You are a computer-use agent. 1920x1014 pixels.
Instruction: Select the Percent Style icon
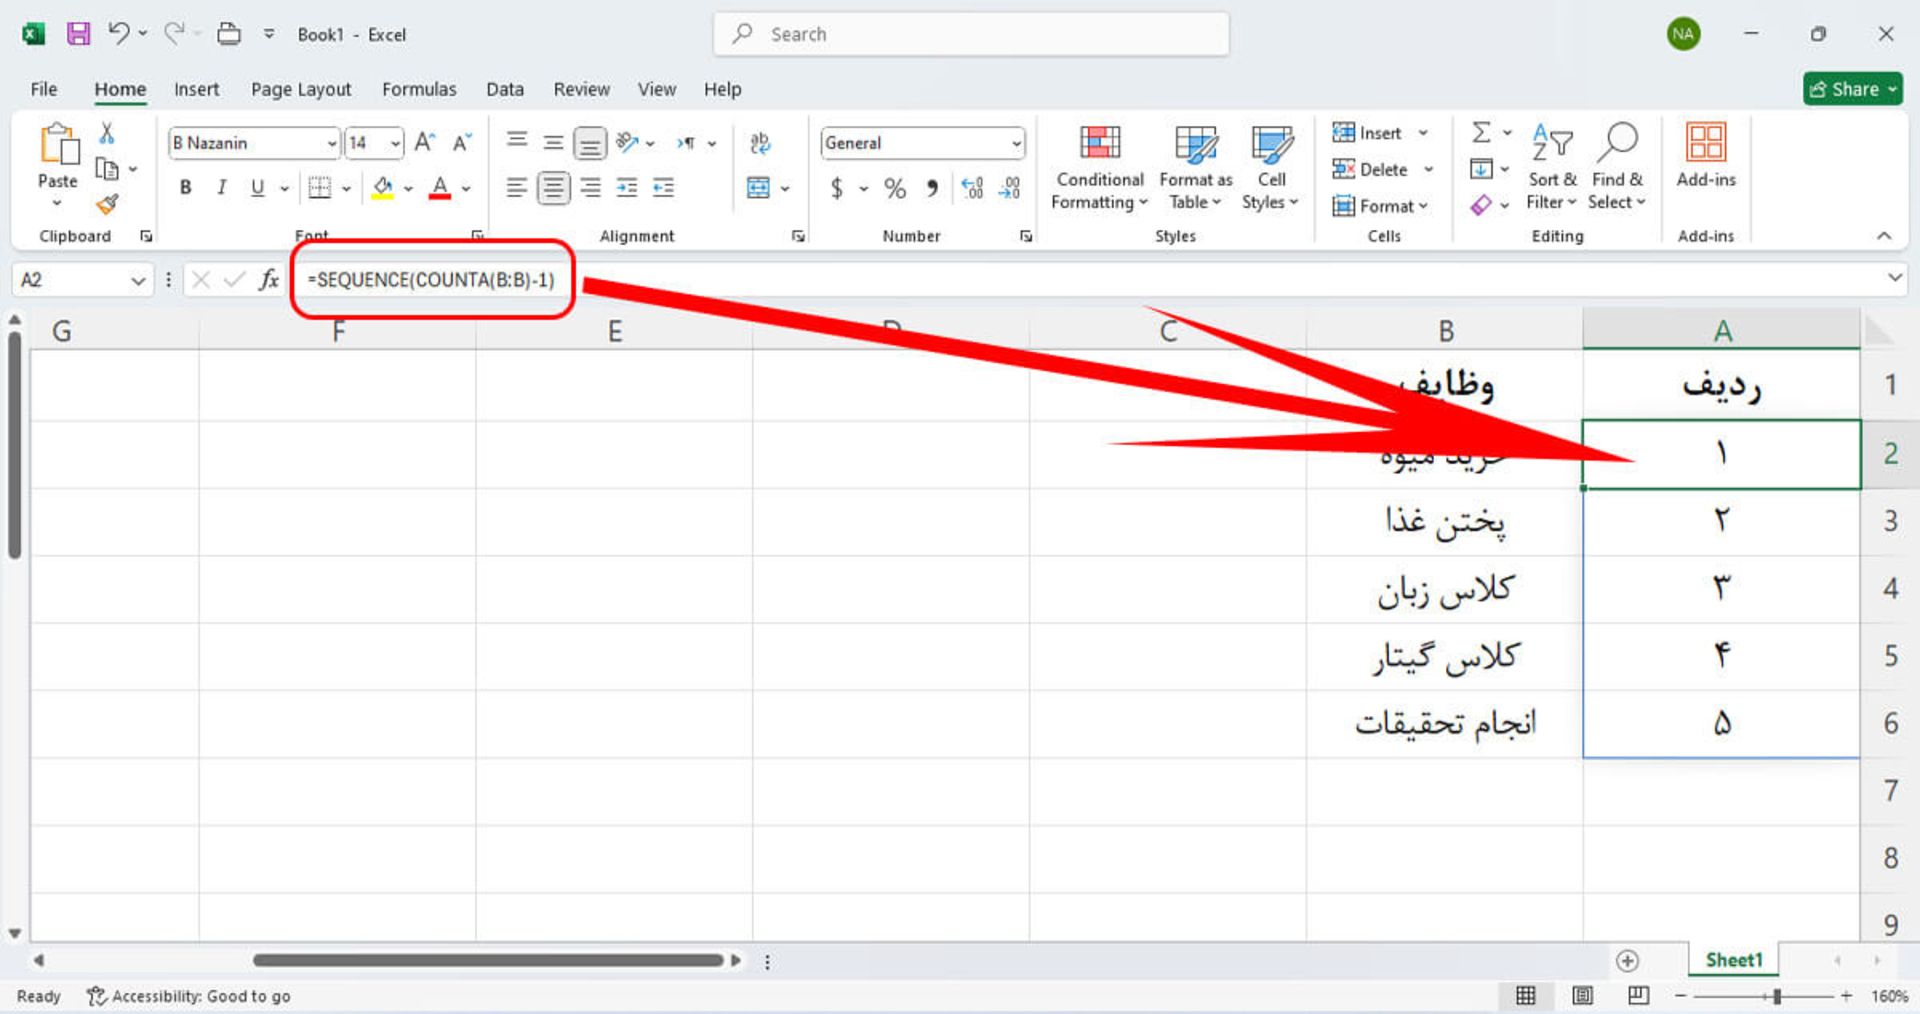[895, 187]
